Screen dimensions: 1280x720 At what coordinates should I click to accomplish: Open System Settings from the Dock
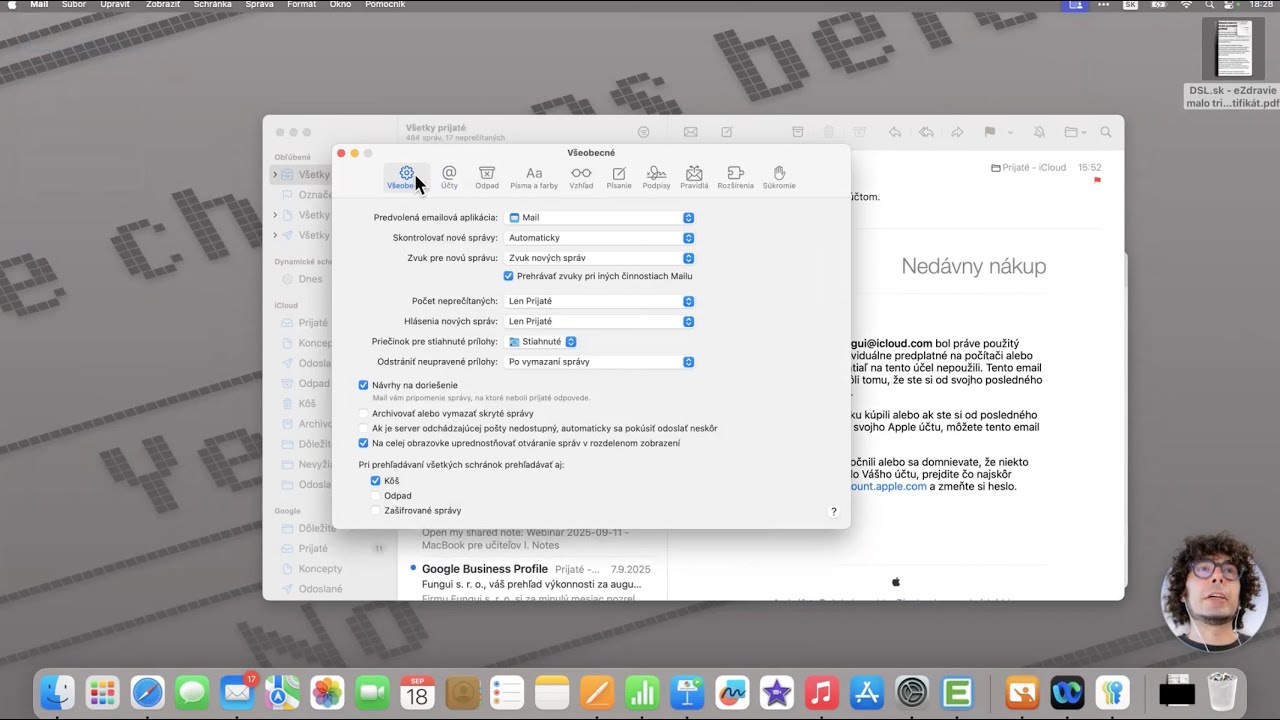click(x=912, y=692)
